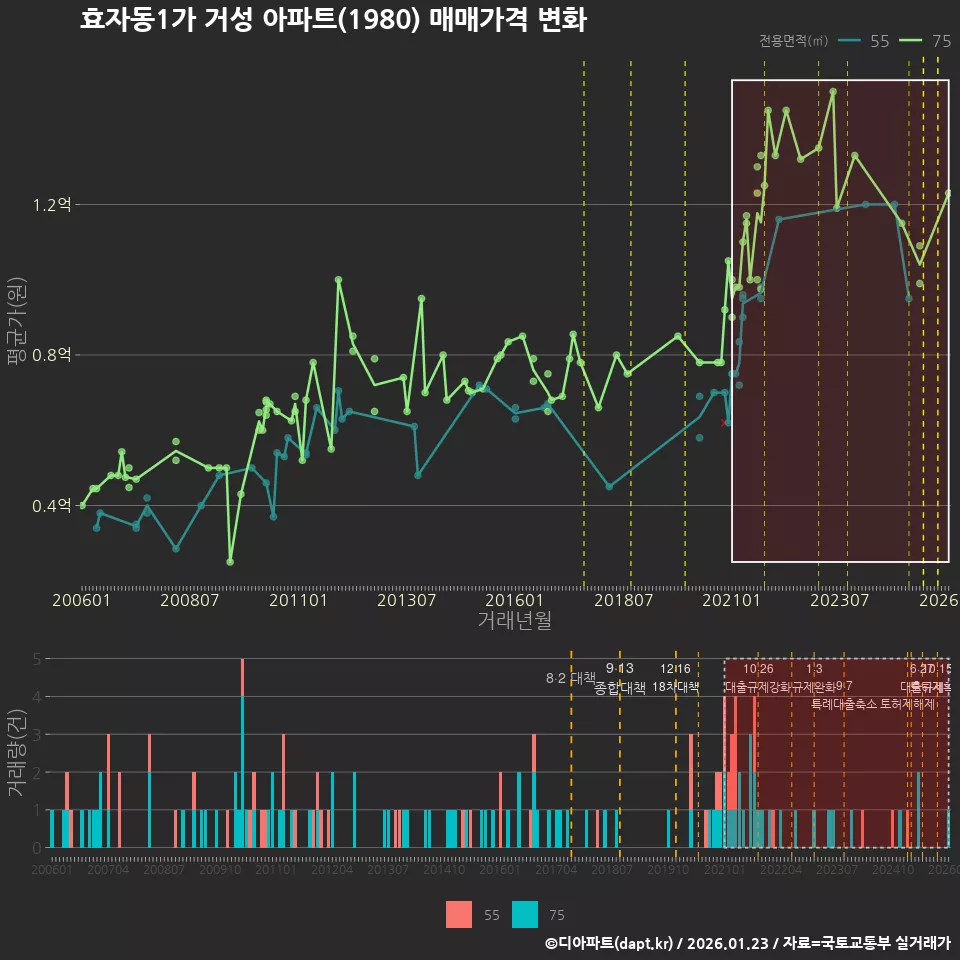Screen dimensions: 960x960
Task: Toggle the 75 line series in top legend
Action: click(x=924, y=41)
